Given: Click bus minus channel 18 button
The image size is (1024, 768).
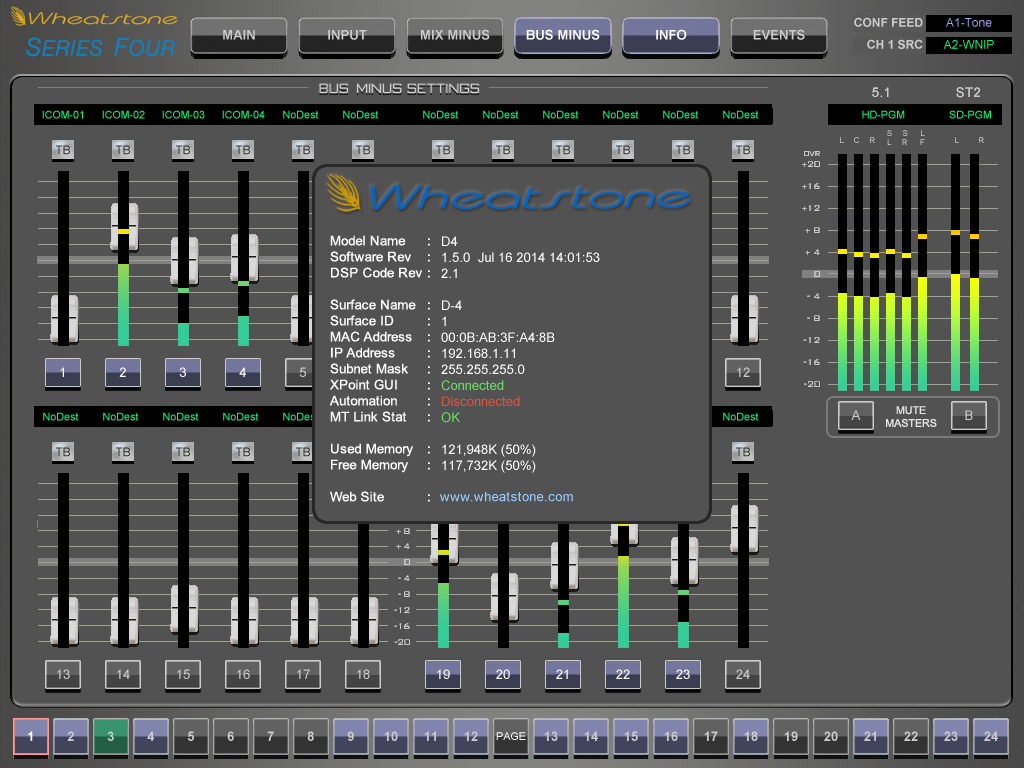Looking at the screenshot, I should pyautogui.click(x=363, y=675).
